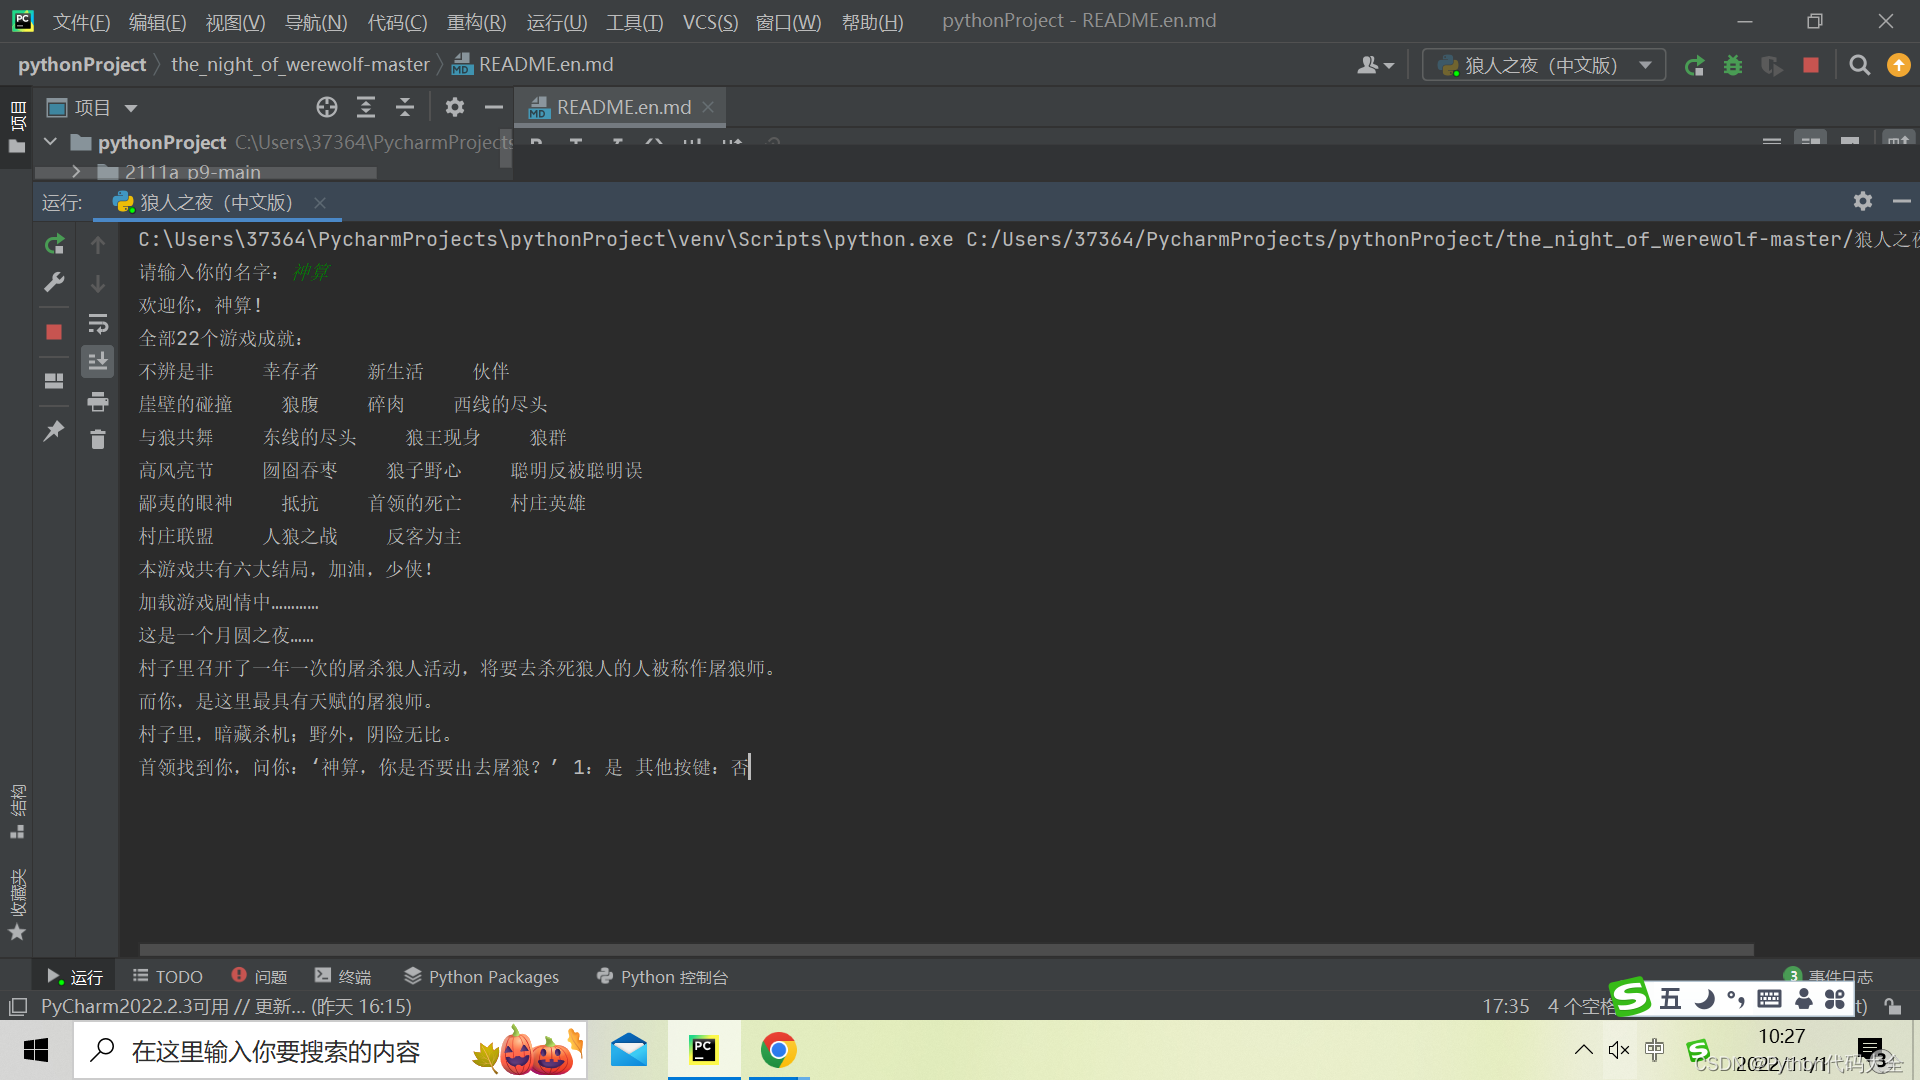
Task: Close the README.en.md editor tab
Action: 708,107
